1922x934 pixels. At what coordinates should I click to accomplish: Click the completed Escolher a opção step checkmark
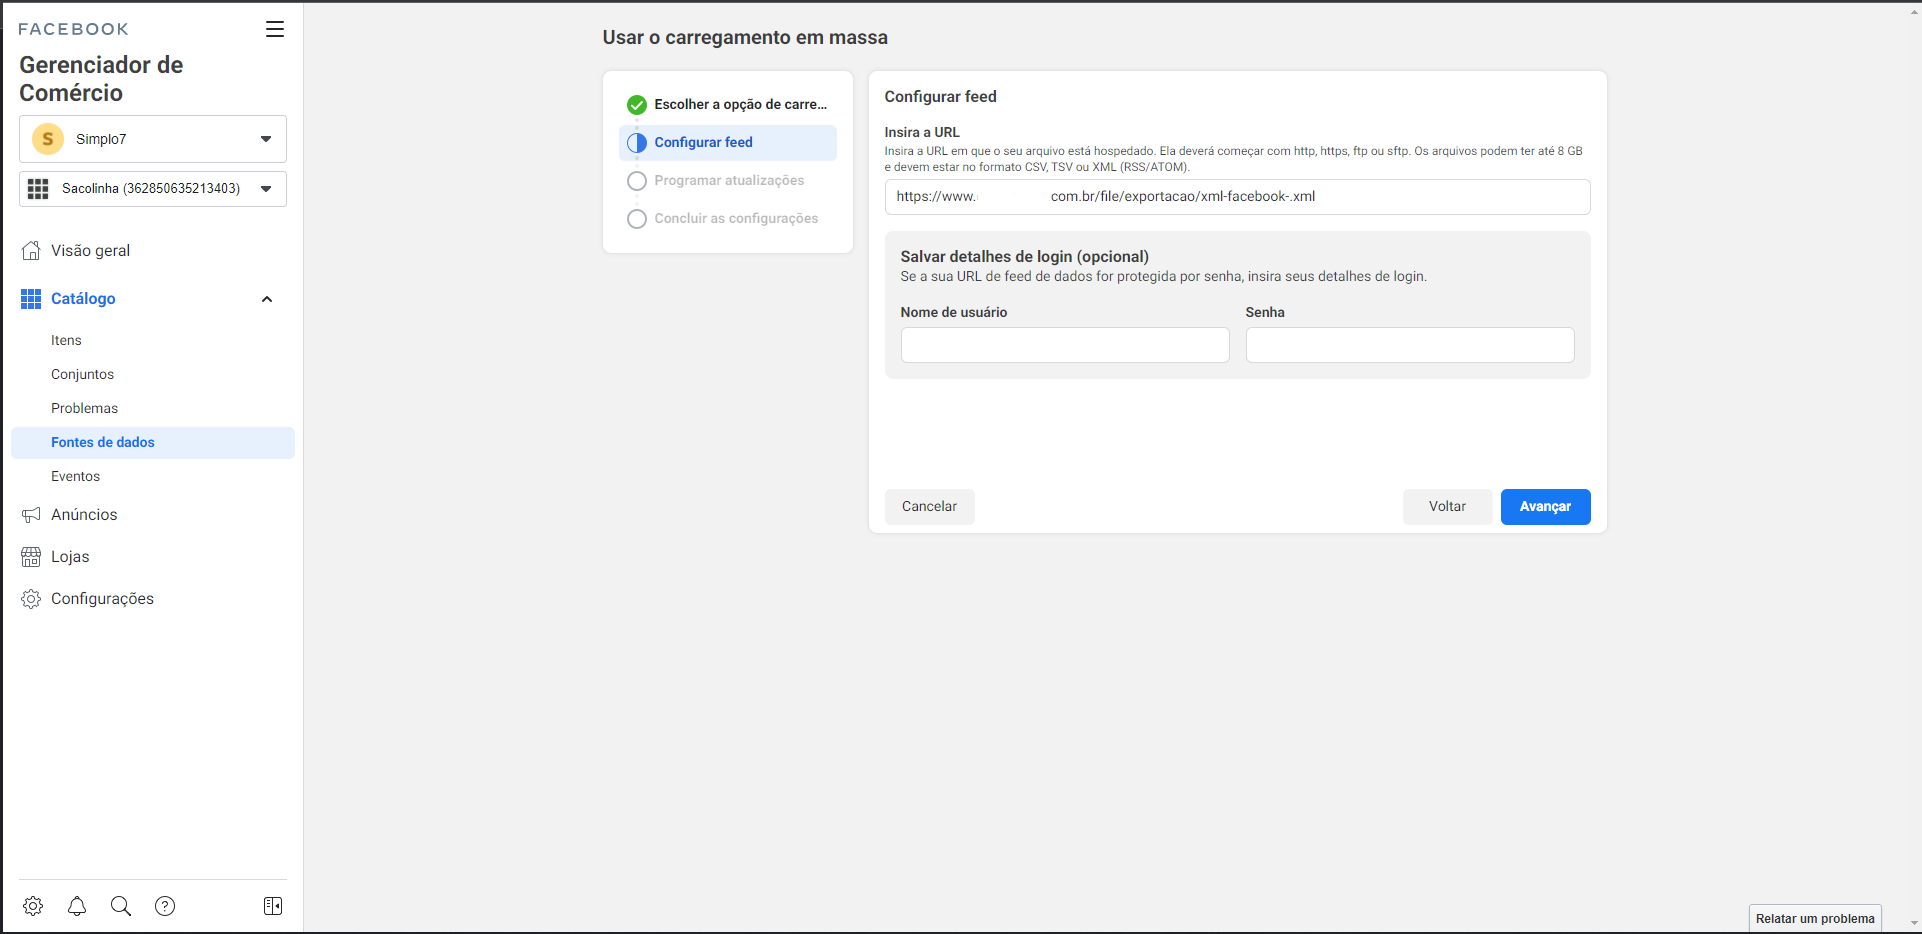pyautogui.click(x=637, y=105)
